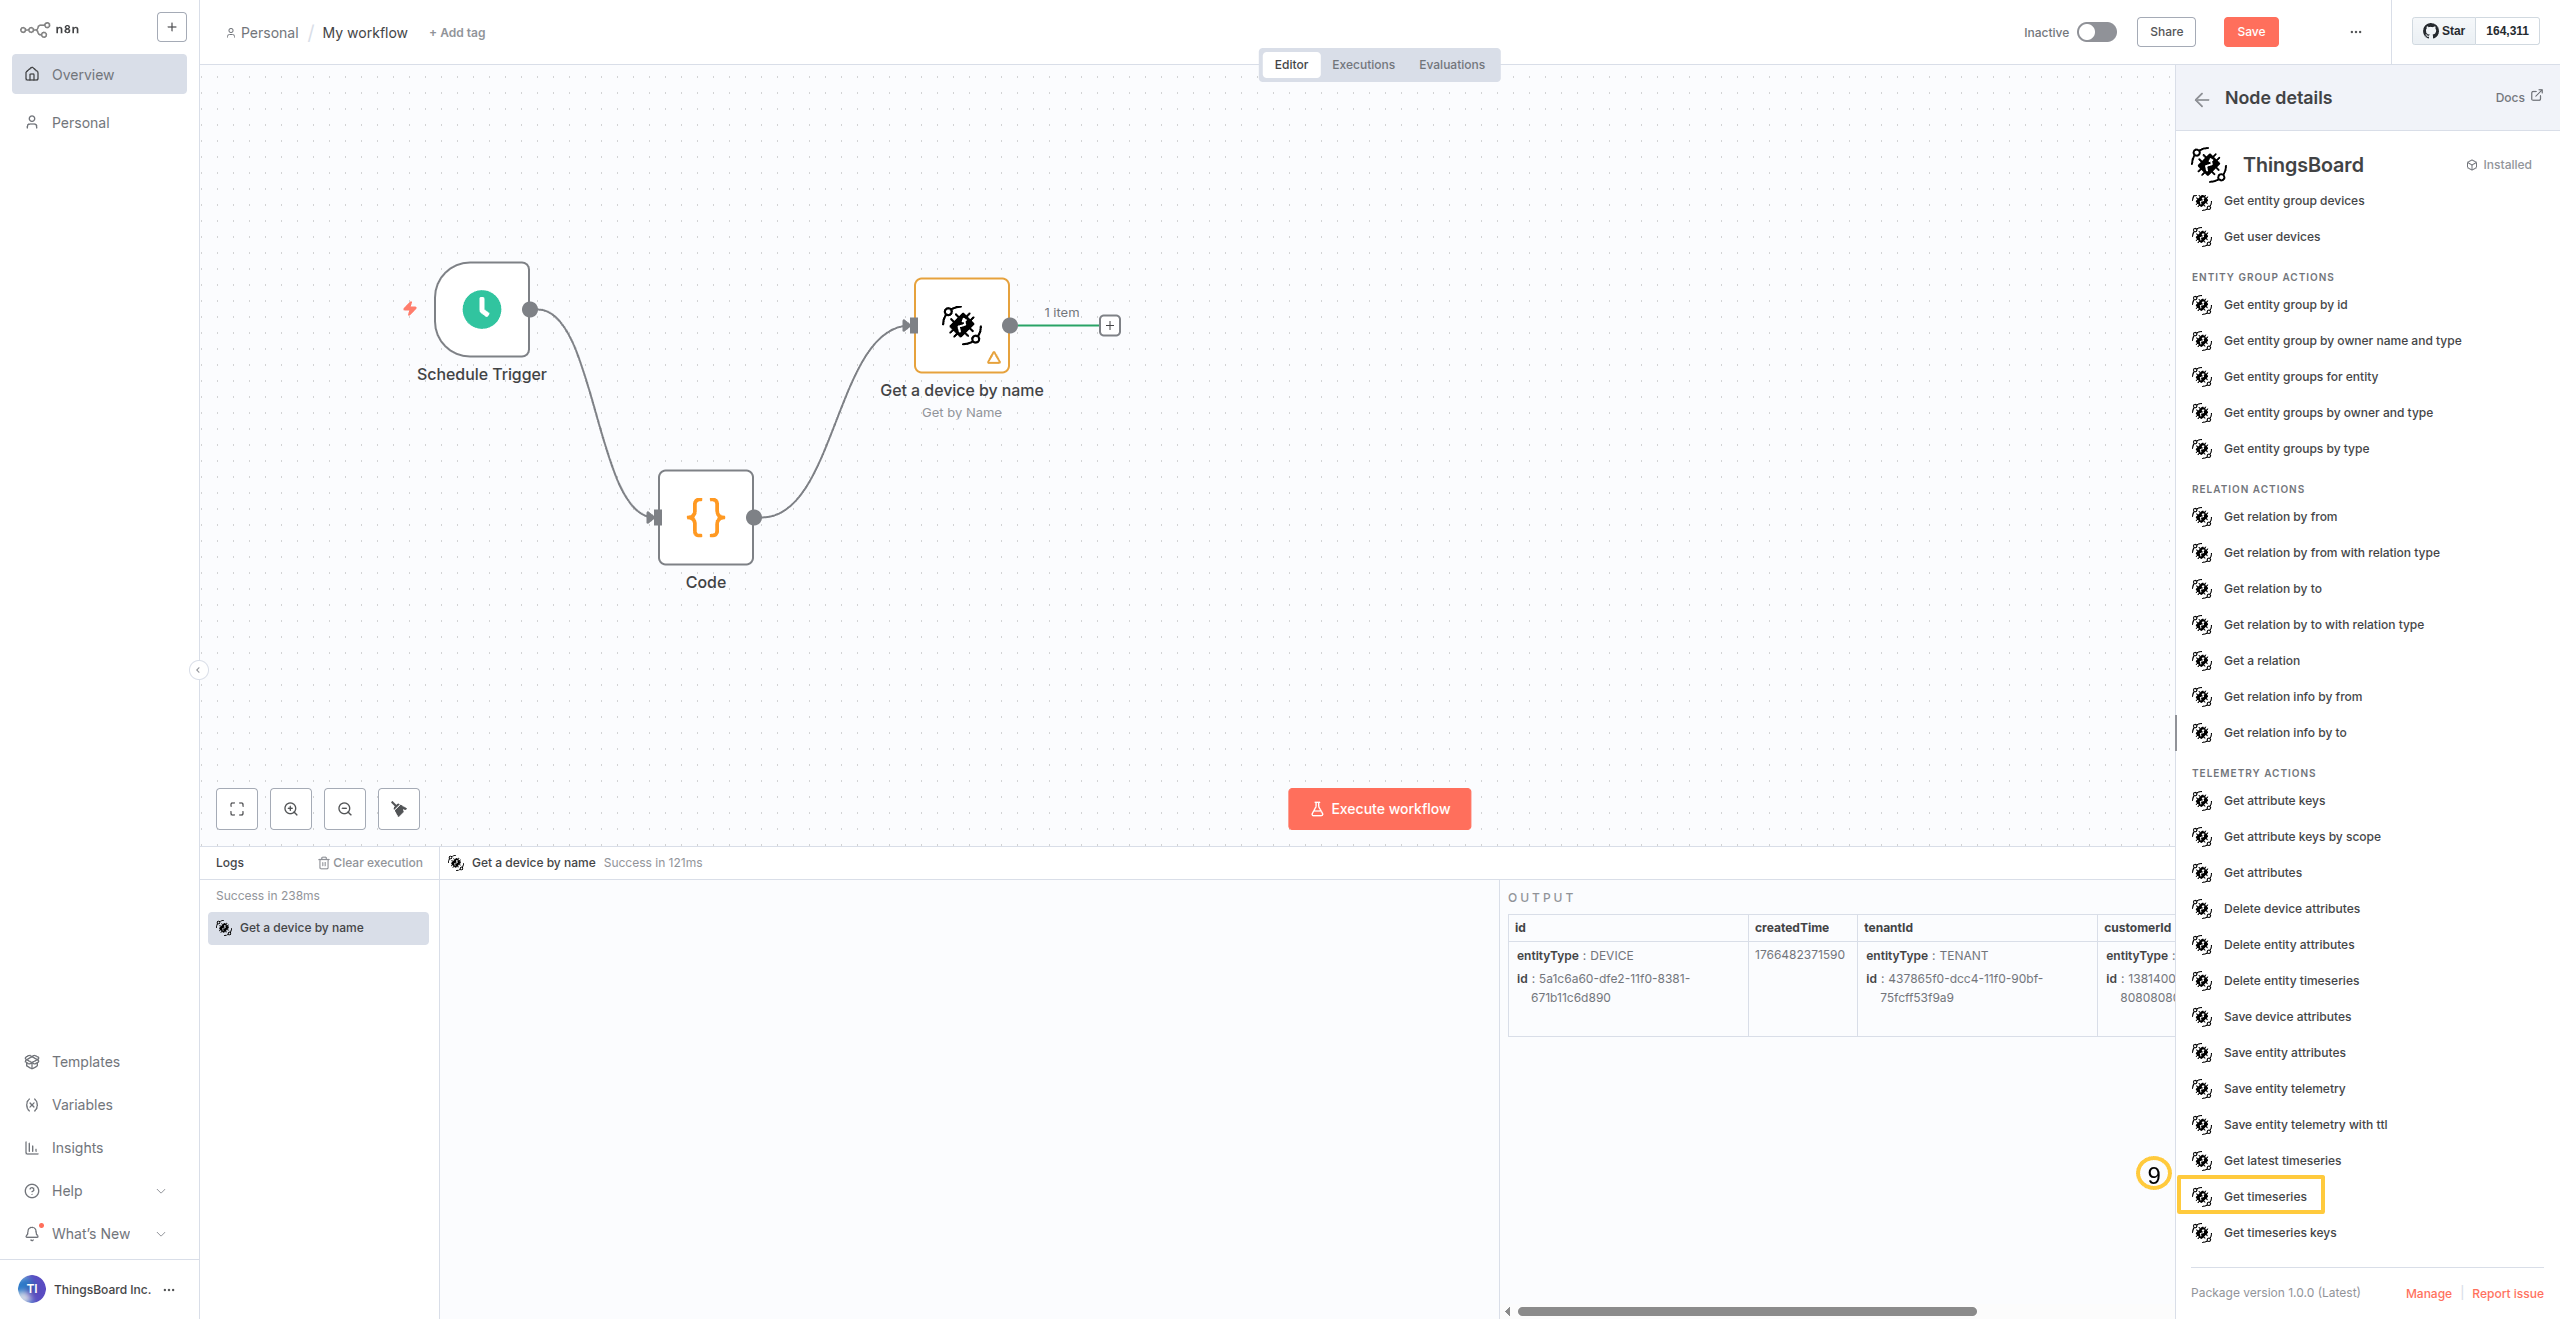This screenshot has width=2560, height=1319.
Task: Choose the Get timeseries action
Action: [x=2264, y=1197]
